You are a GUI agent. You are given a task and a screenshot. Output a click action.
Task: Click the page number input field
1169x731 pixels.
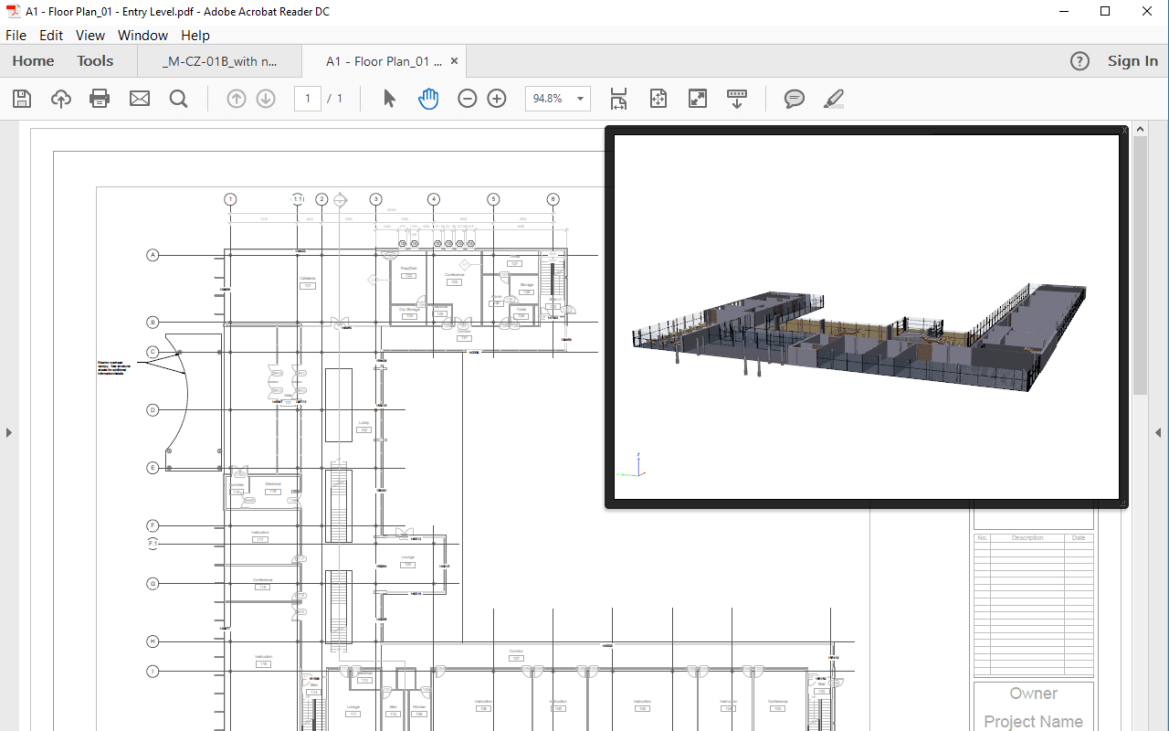click(x=307, y=99)
